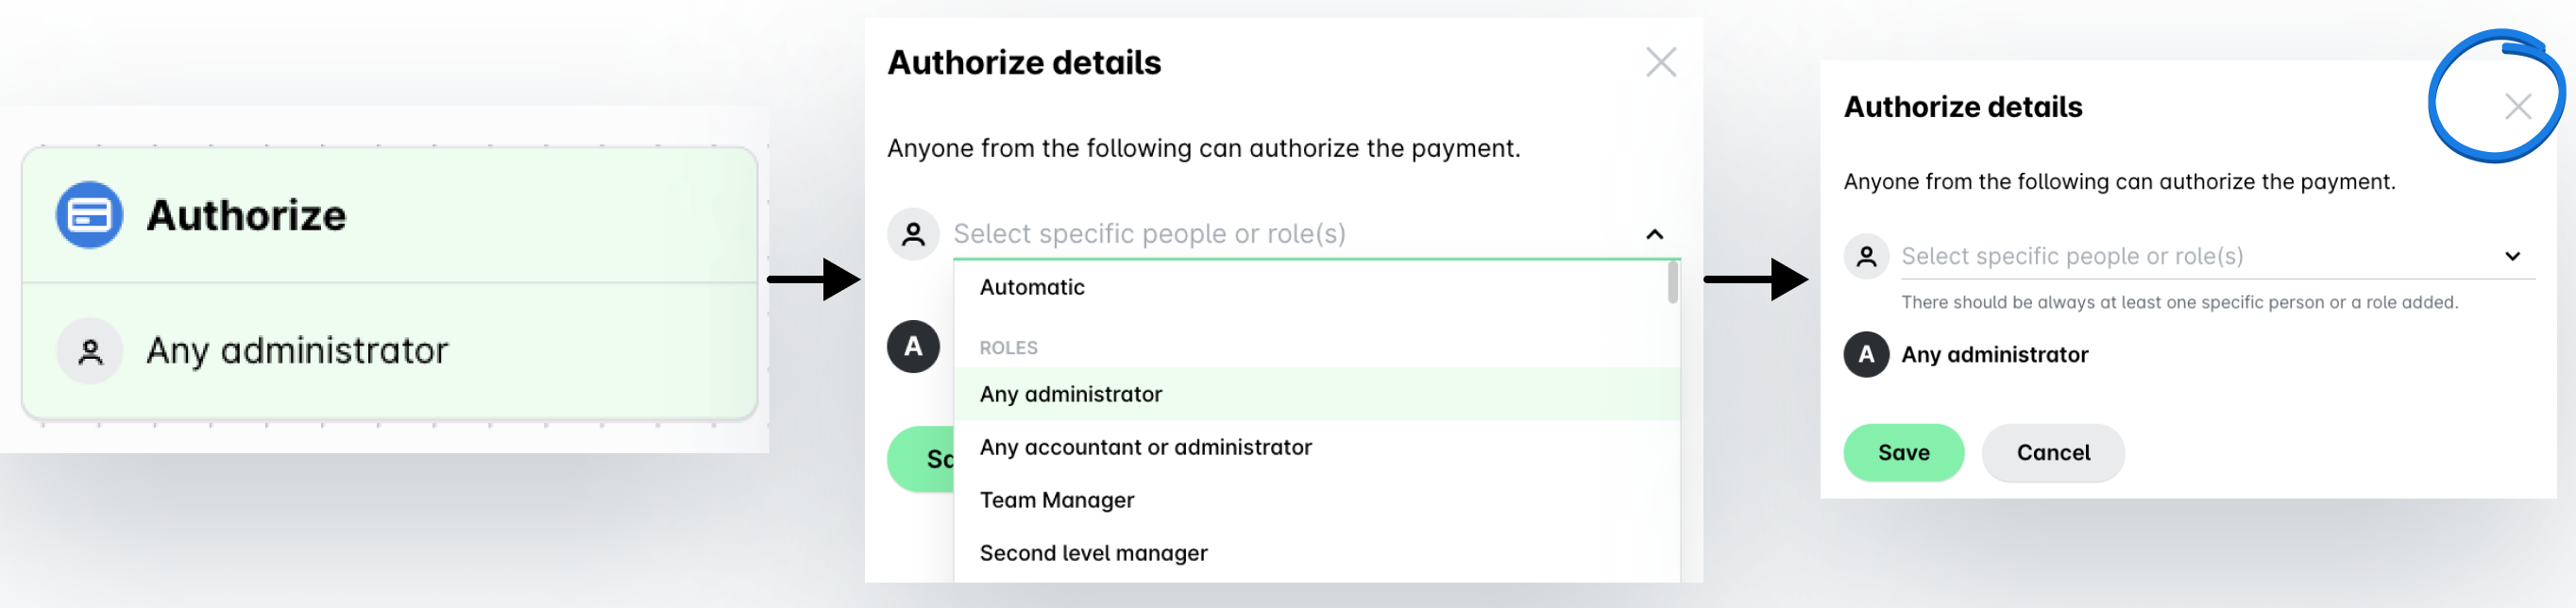This screenshot has width=2576, height=608.
Task: Choose 'Second level manager' option
Action: click(x=1093, y=553)
